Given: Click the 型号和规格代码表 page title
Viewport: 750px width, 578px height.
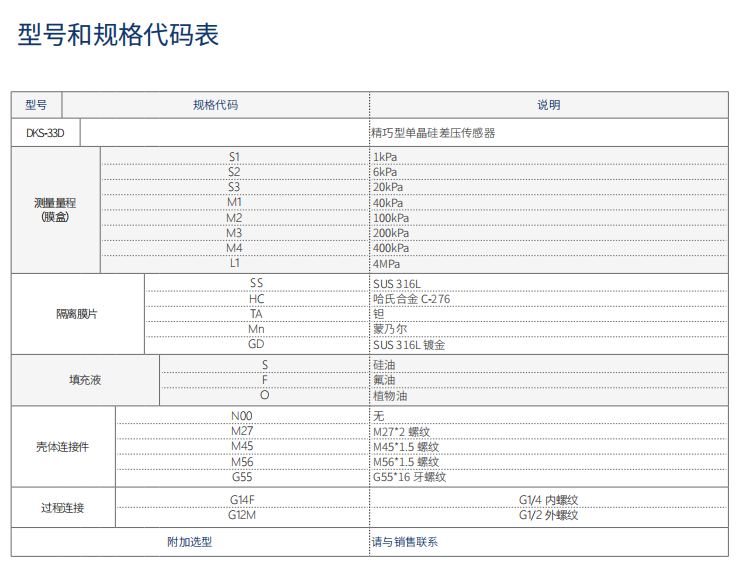Looking at the screenshot, I should [118, 36].
